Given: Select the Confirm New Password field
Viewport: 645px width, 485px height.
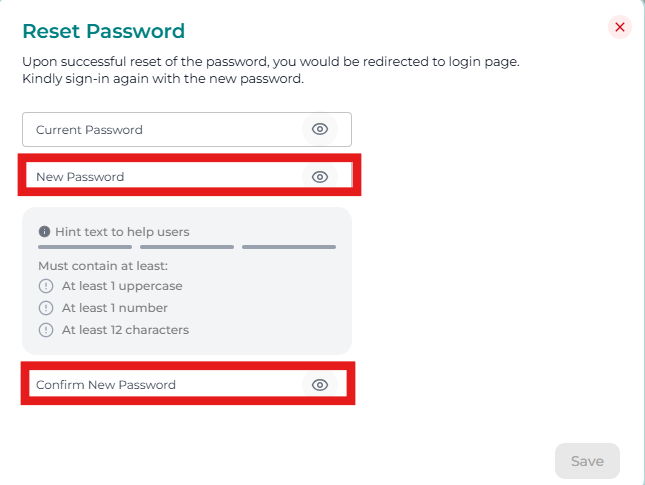Looking at the screenshot, I should (x=160, y=385).
